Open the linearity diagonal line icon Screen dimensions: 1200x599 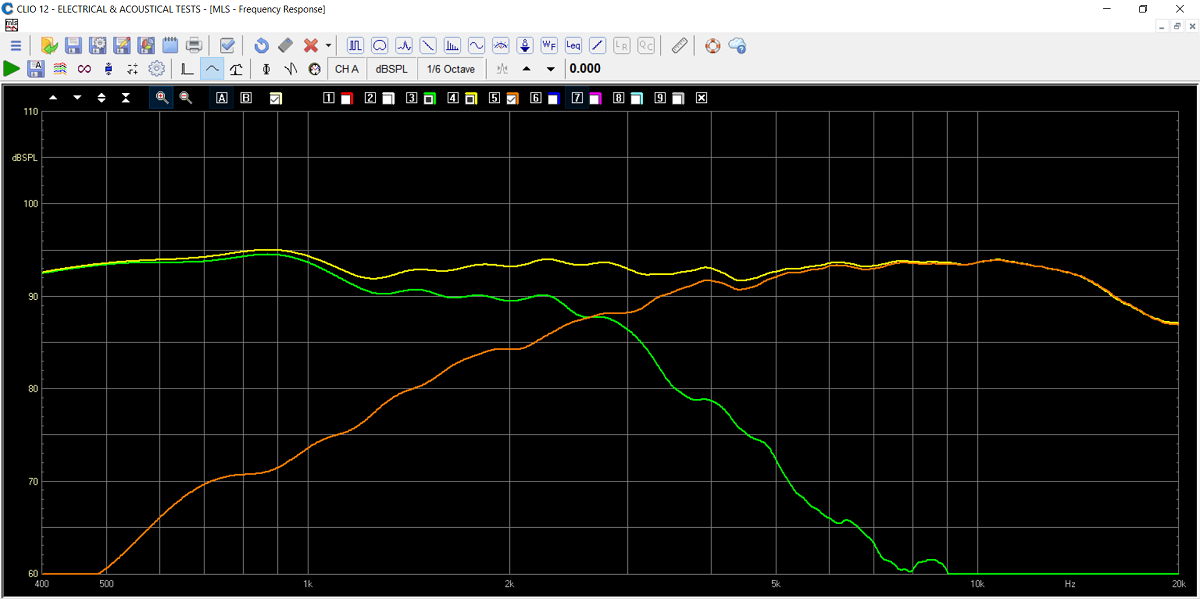click(x=598, y=45)
